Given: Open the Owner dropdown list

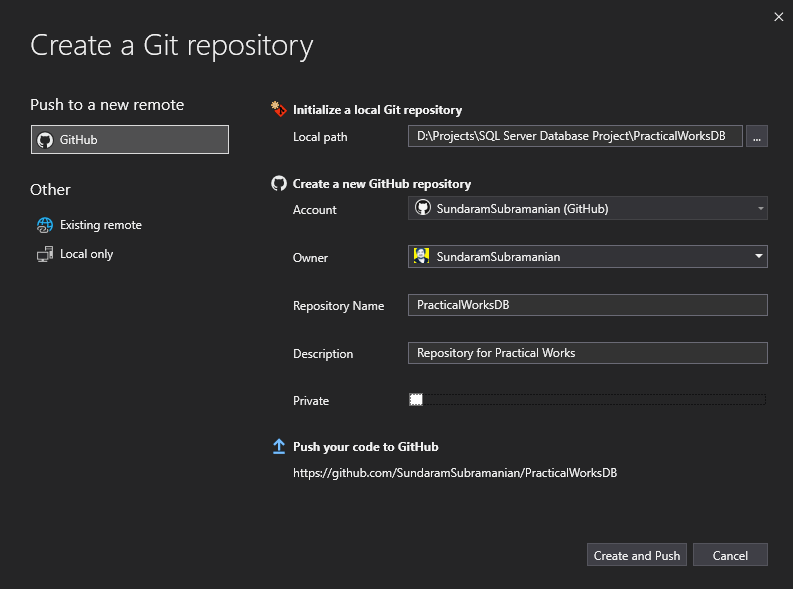Looking at the screenshot, I should 759,257.
